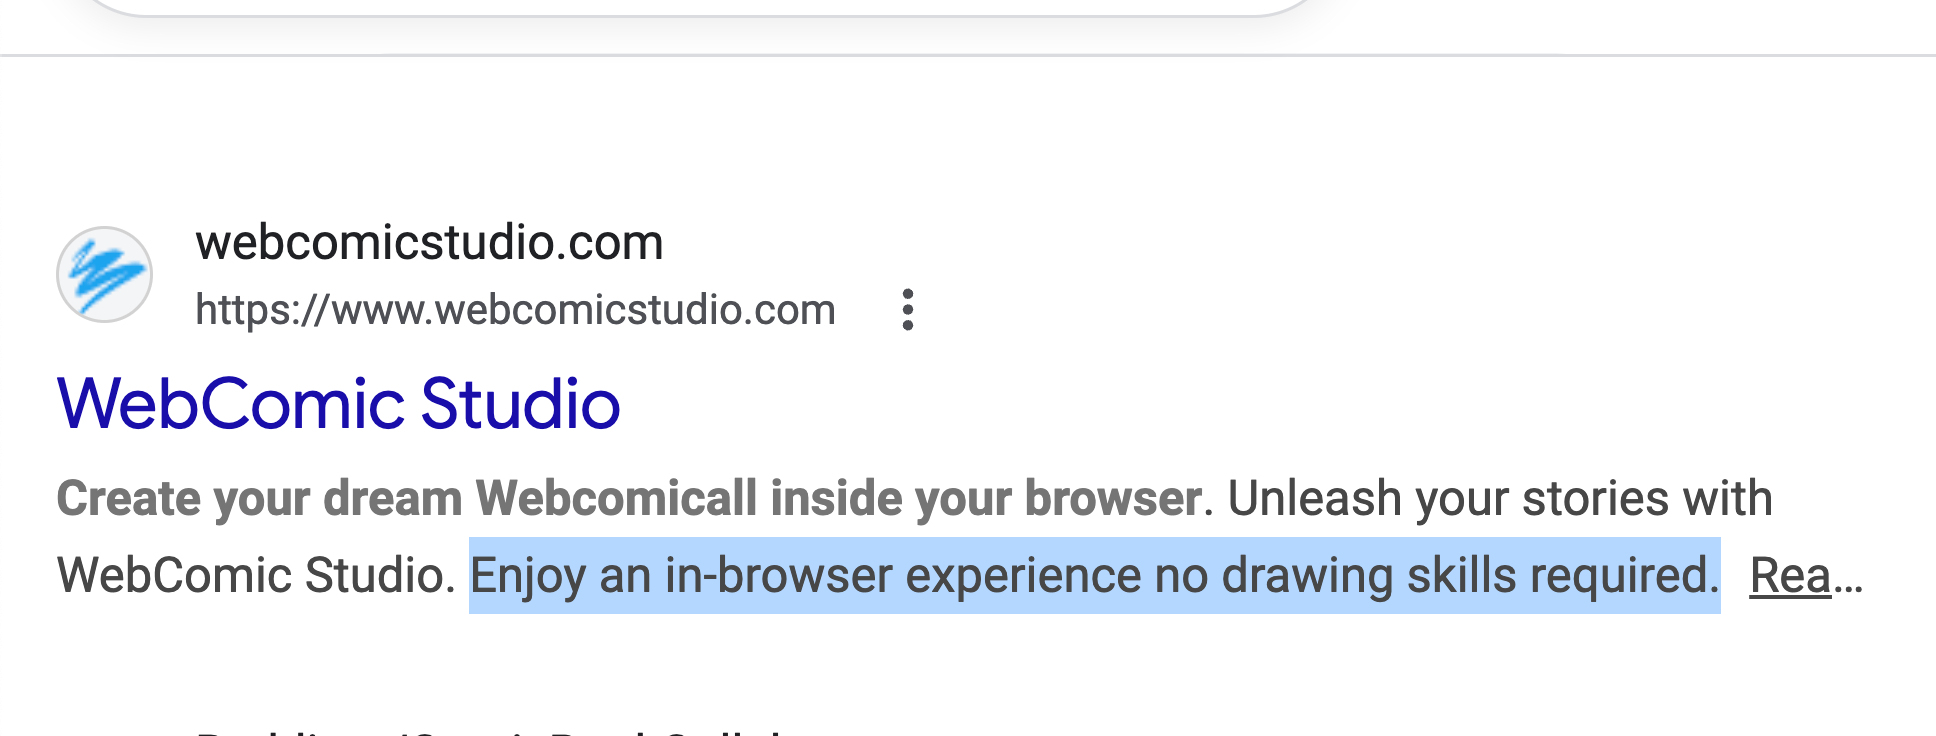Click the webcomicstudio.com site name
This screenshot has width=1936, height=736.
(x=429, y=243)
